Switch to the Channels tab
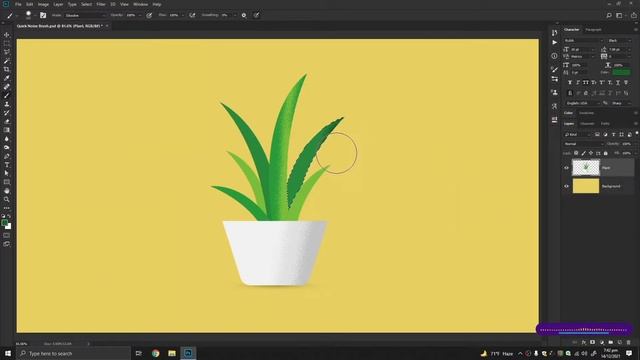 (587, 124)
